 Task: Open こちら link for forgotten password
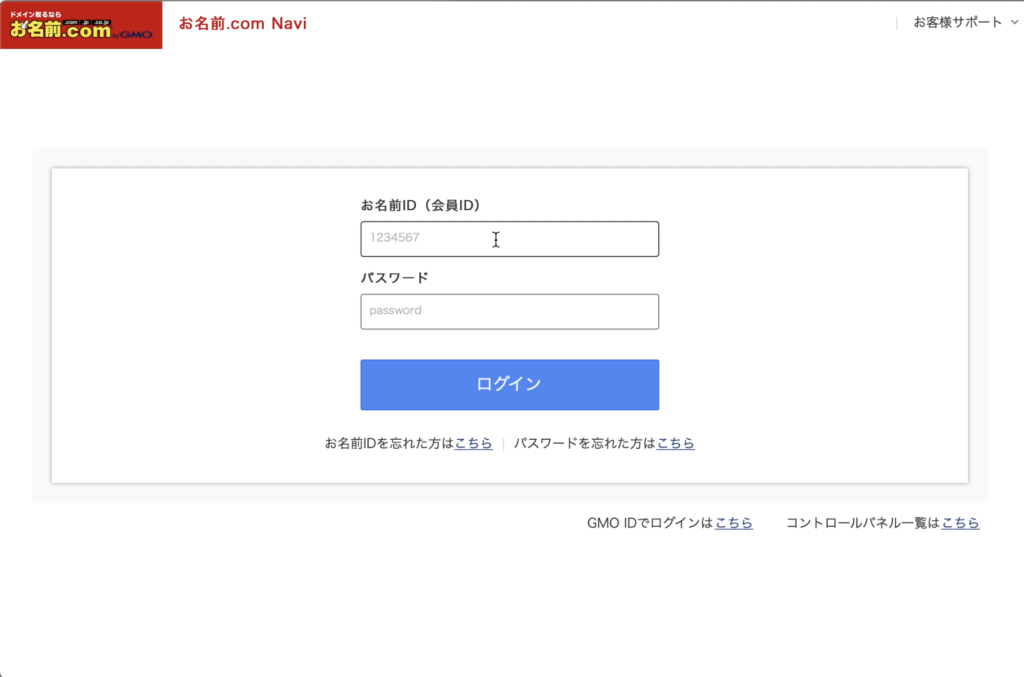[x=675, y=443]
